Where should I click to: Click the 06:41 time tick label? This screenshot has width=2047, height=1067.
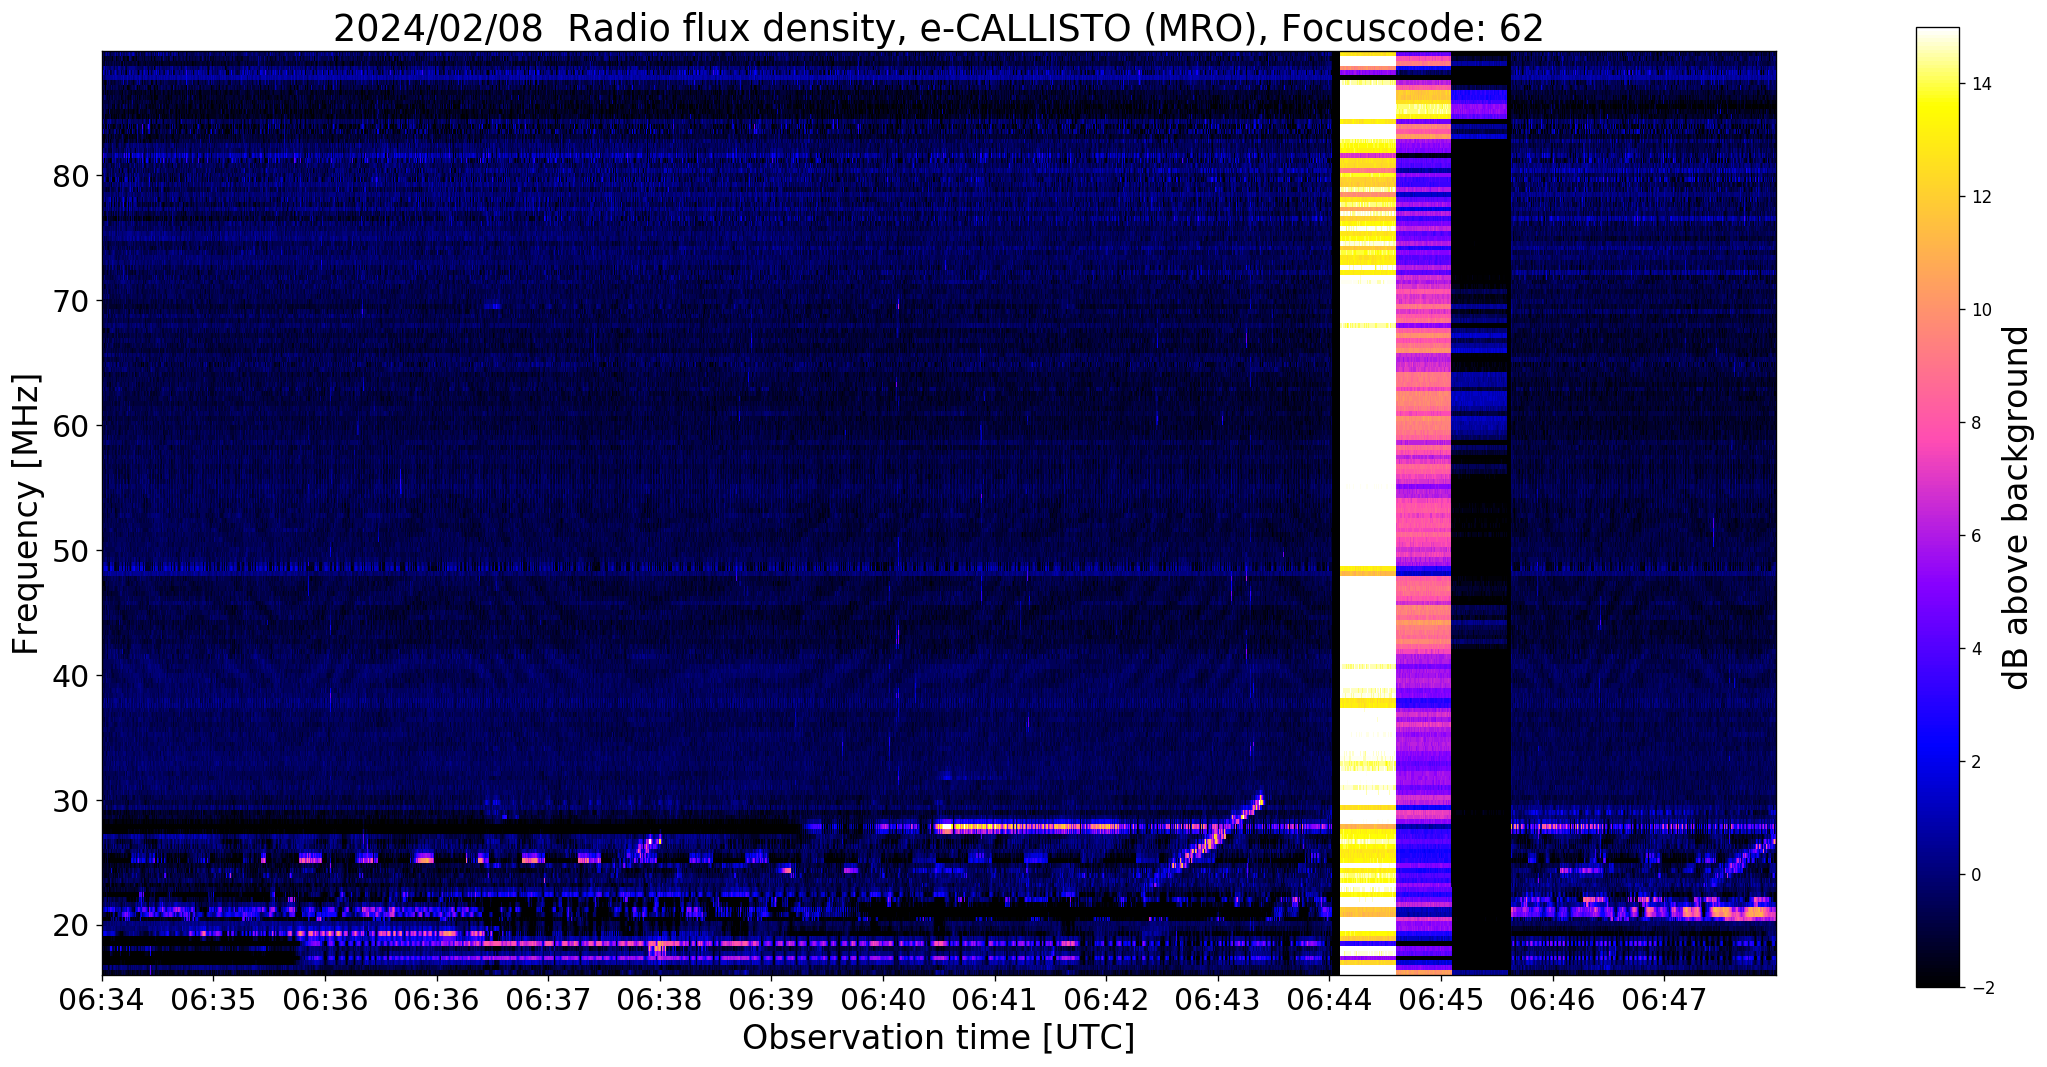pyautogui.click(x=995, y=998)
